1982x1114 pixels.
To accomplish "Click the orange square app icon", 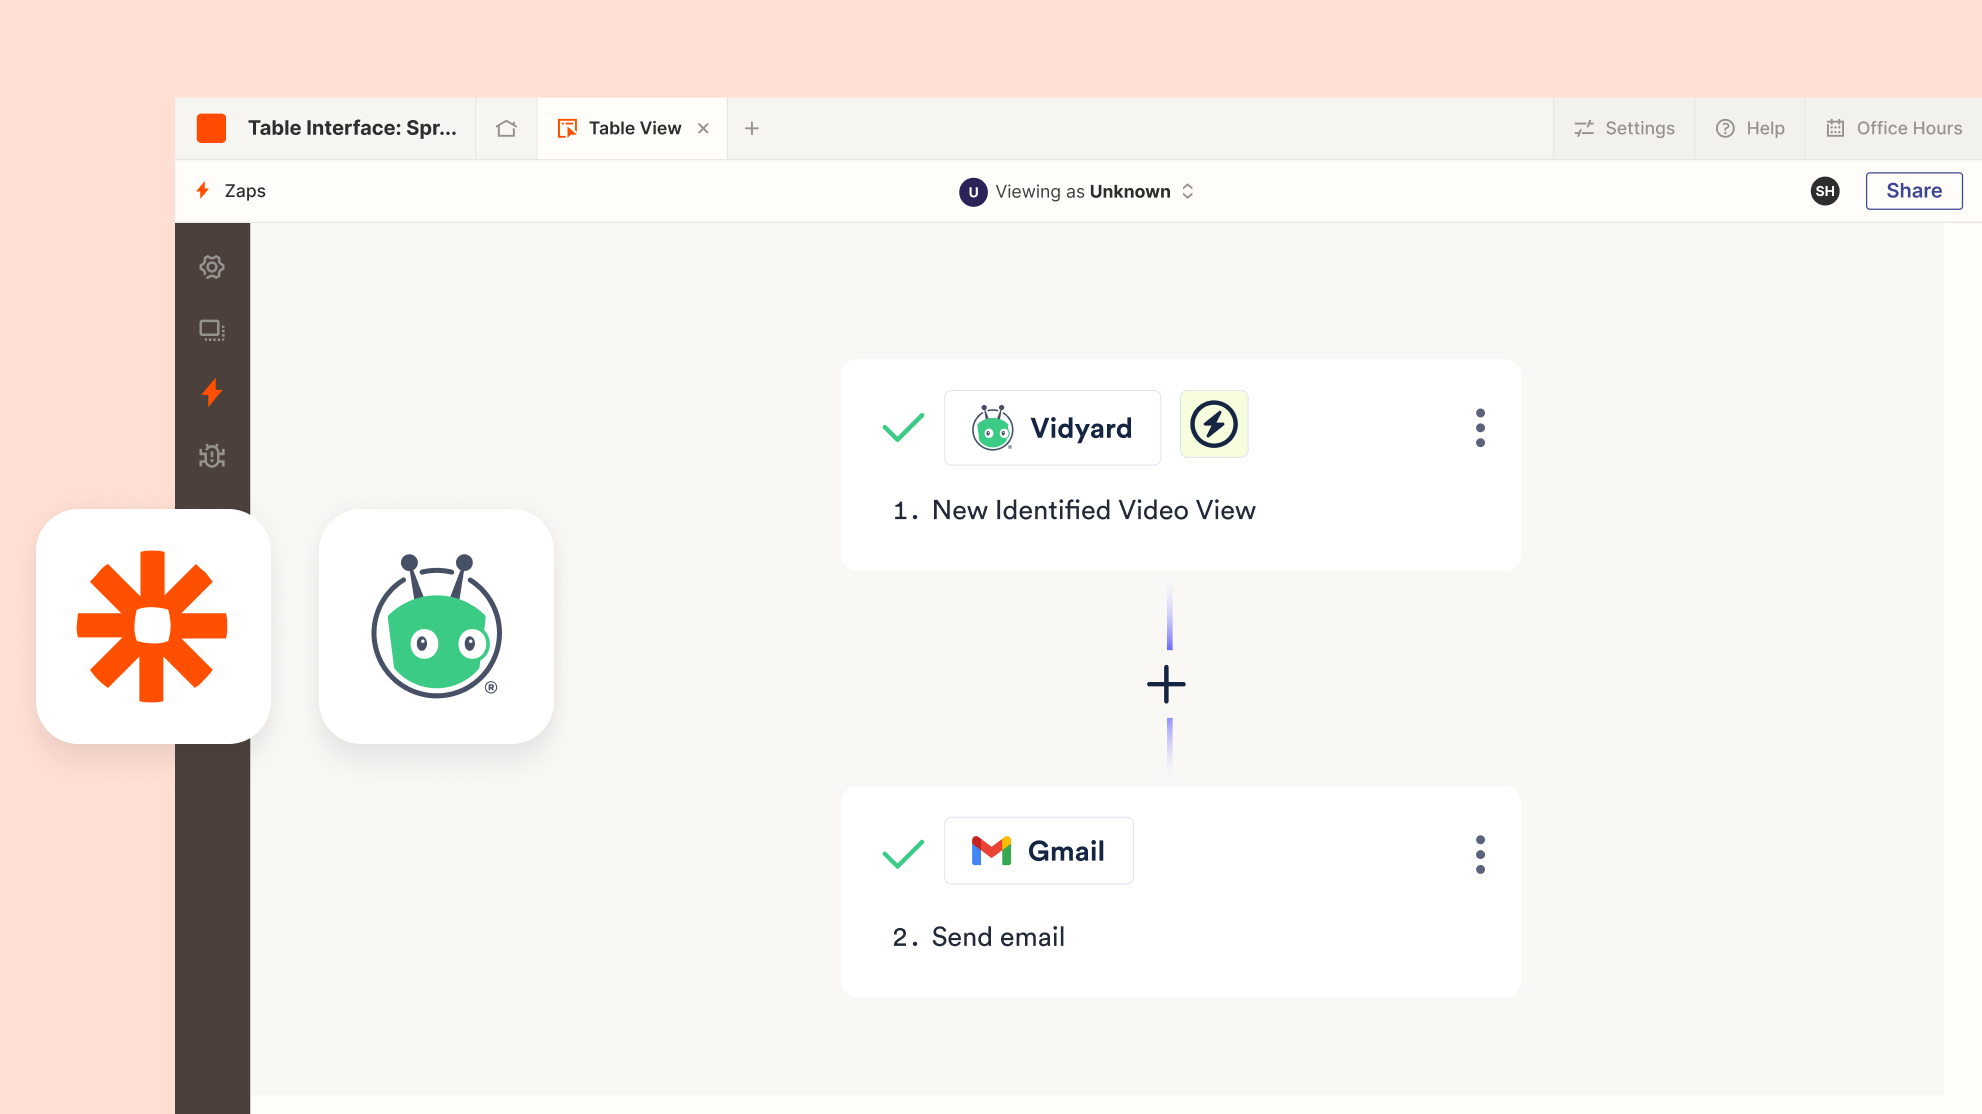I will coord(211,128).
